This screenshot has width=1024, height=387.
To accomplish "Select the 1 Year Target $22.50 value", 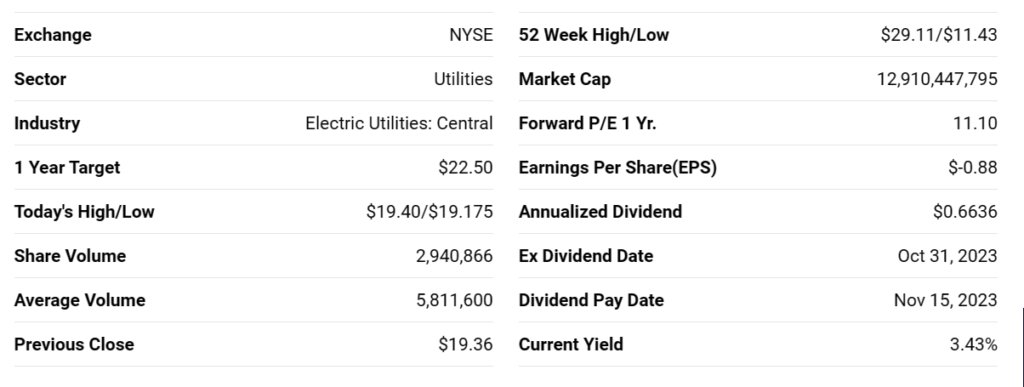I will click(466, 168).
